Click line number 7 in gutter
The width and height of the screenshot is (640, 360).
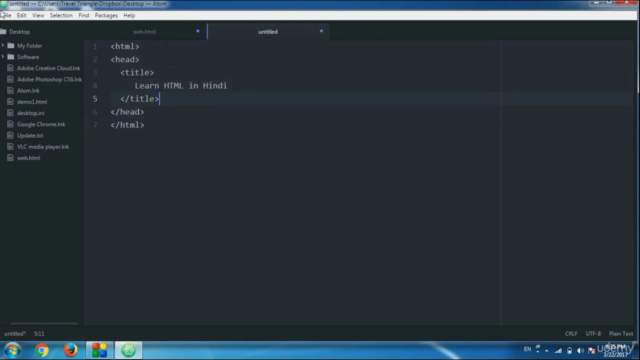[x=95, y=125]
